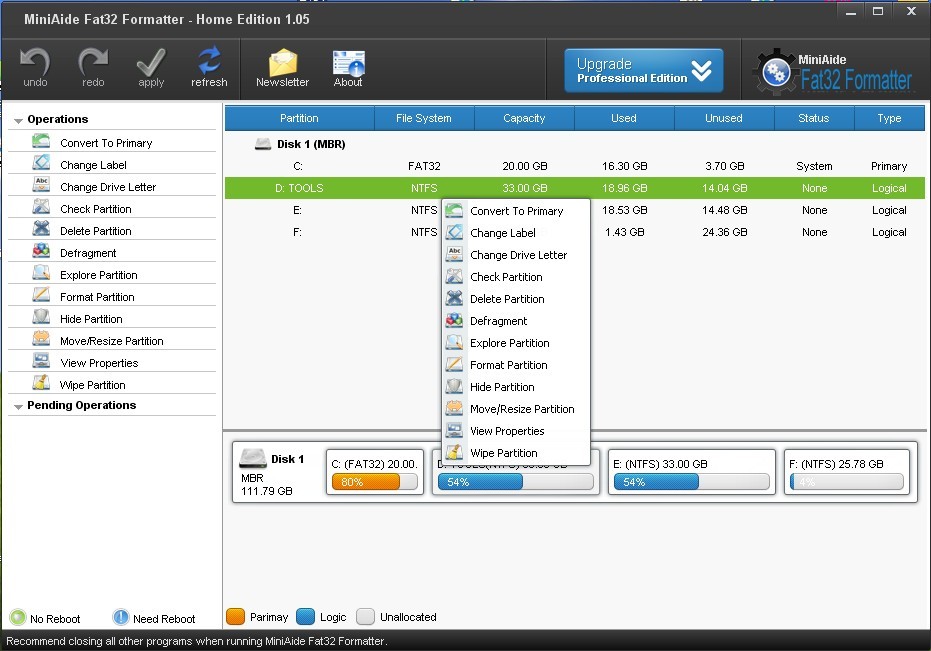This screenshot has width=931, height=651.
Task: Click the Unallocated legend swatch
Action: point(365,617)
